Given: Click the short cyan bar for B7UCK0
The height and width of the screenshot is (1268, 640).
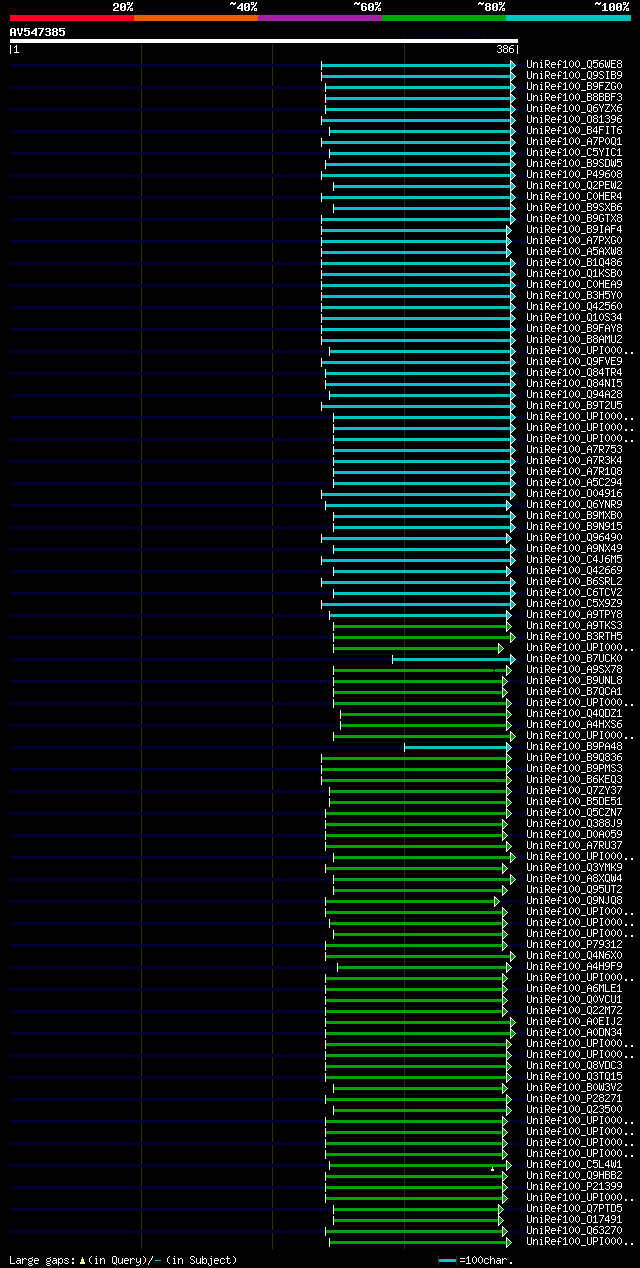Looking at the screenshot, I should (453, 659).
